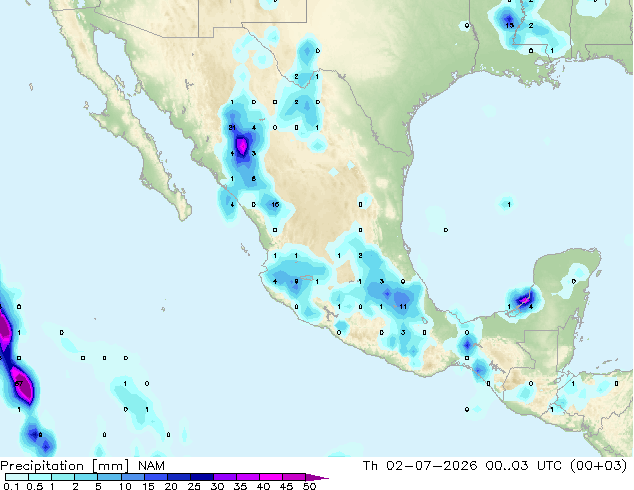The width and height of the screenshot is (634, 490).
Task: Click the "00..03 UTC" time range text
Action: pyautogui.click(x=524, y=466)
